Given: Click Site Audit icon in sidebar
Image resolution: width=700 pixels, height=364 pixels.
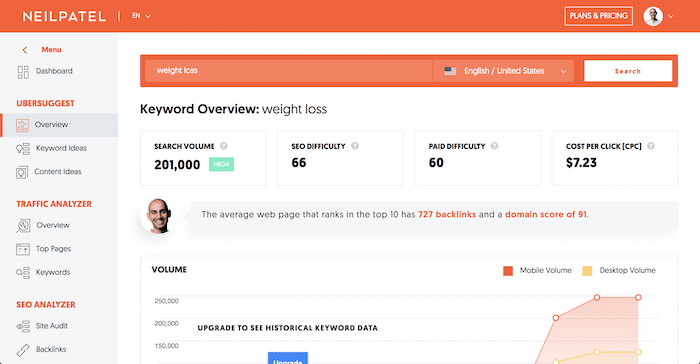Looking at the screenshot, I should click(x=23, y=326).
